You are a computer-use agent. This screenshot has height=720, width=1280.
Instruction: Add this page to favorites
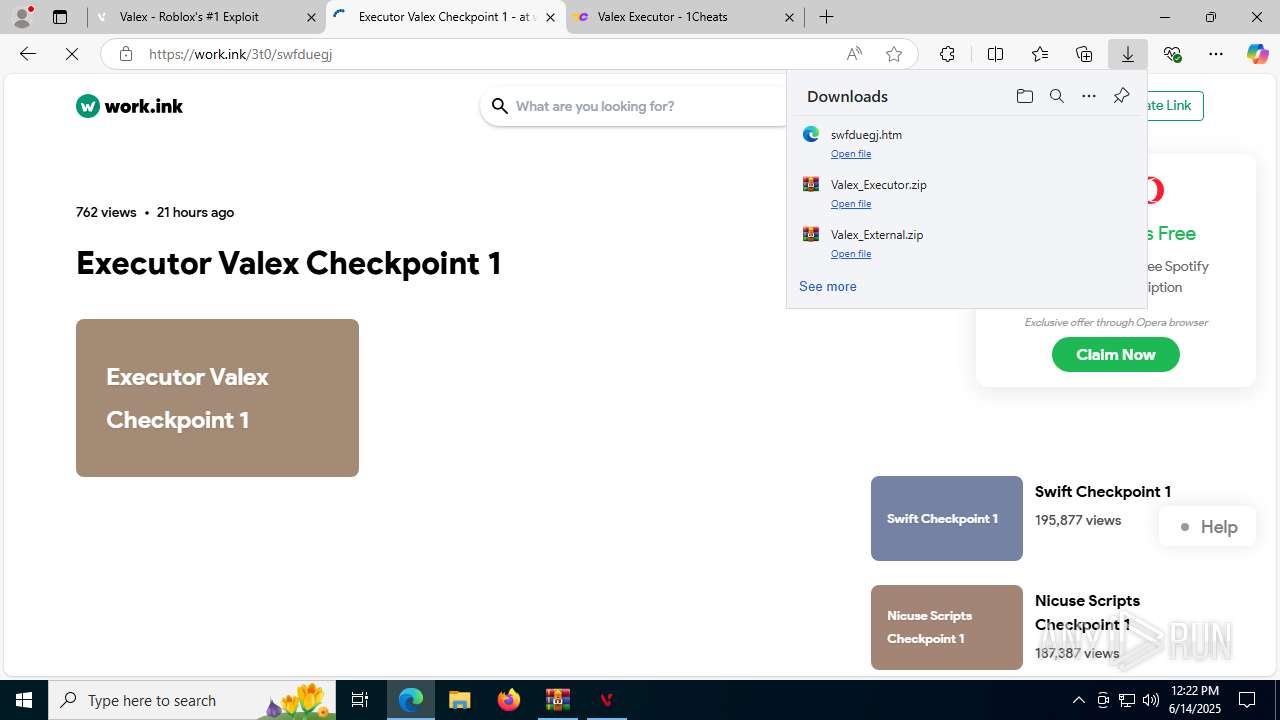pos(894,54)
